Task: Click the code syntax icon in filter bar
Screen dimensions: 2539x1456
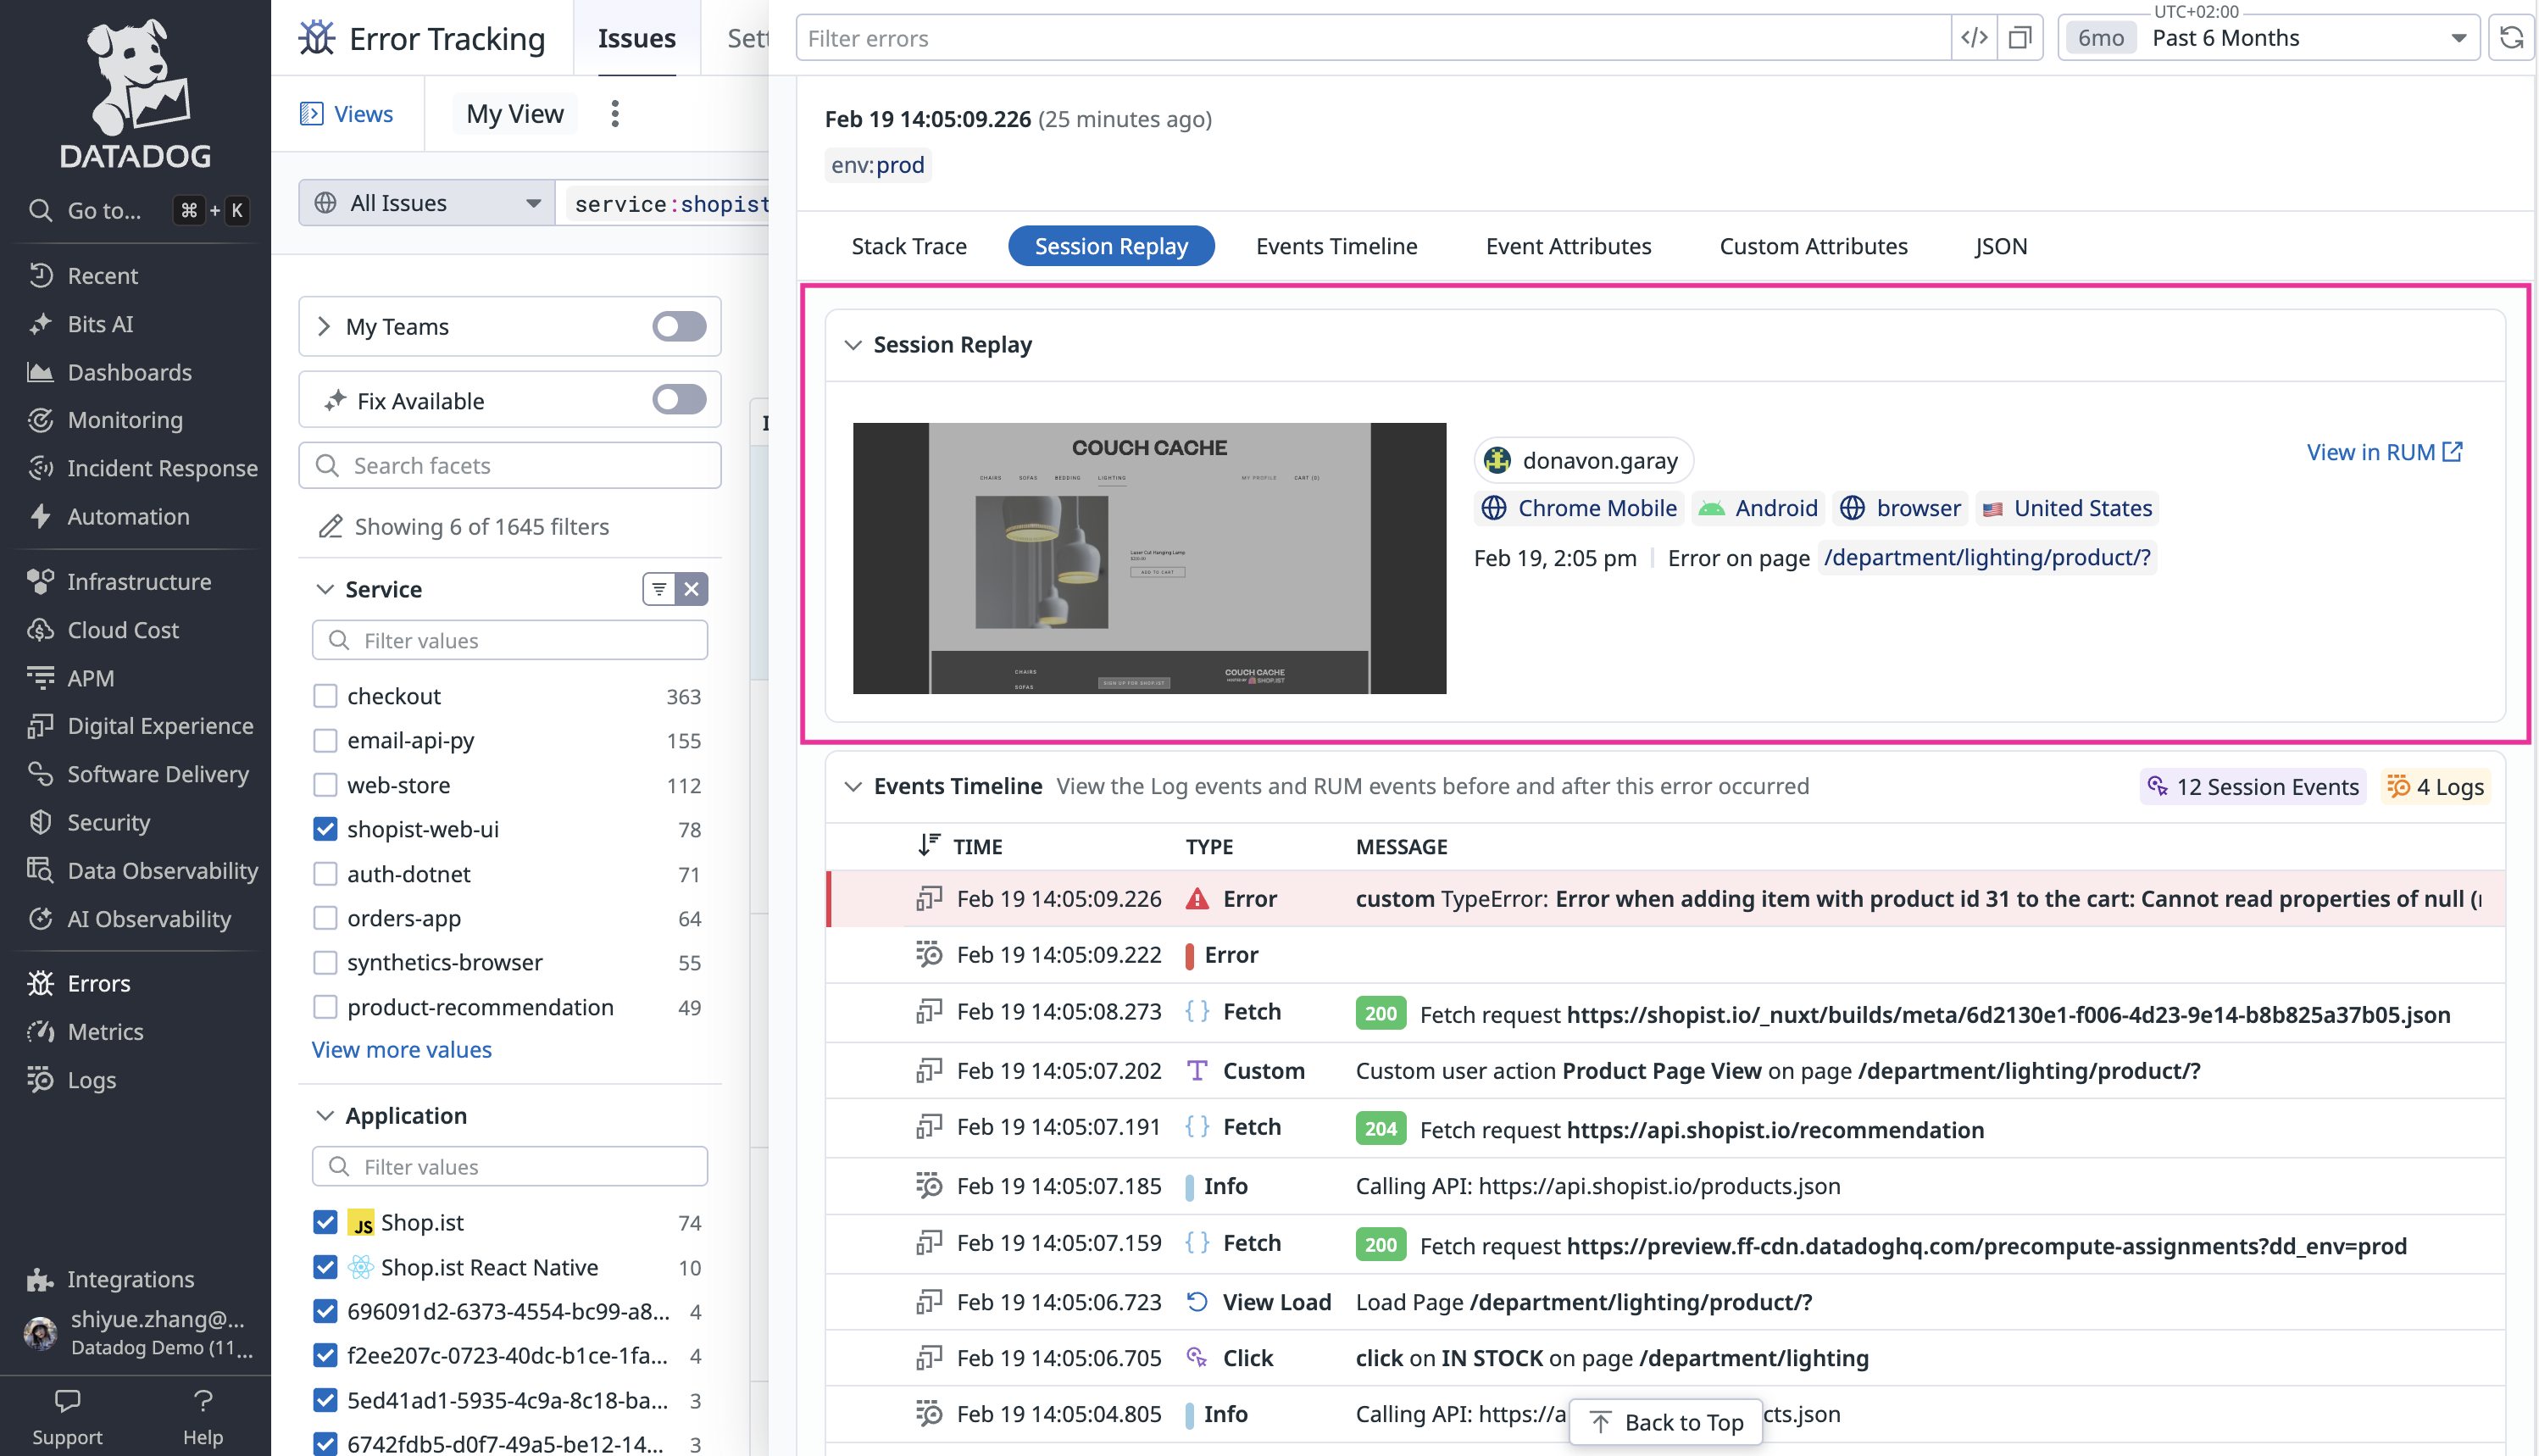Action: (x=1974, y=38)
